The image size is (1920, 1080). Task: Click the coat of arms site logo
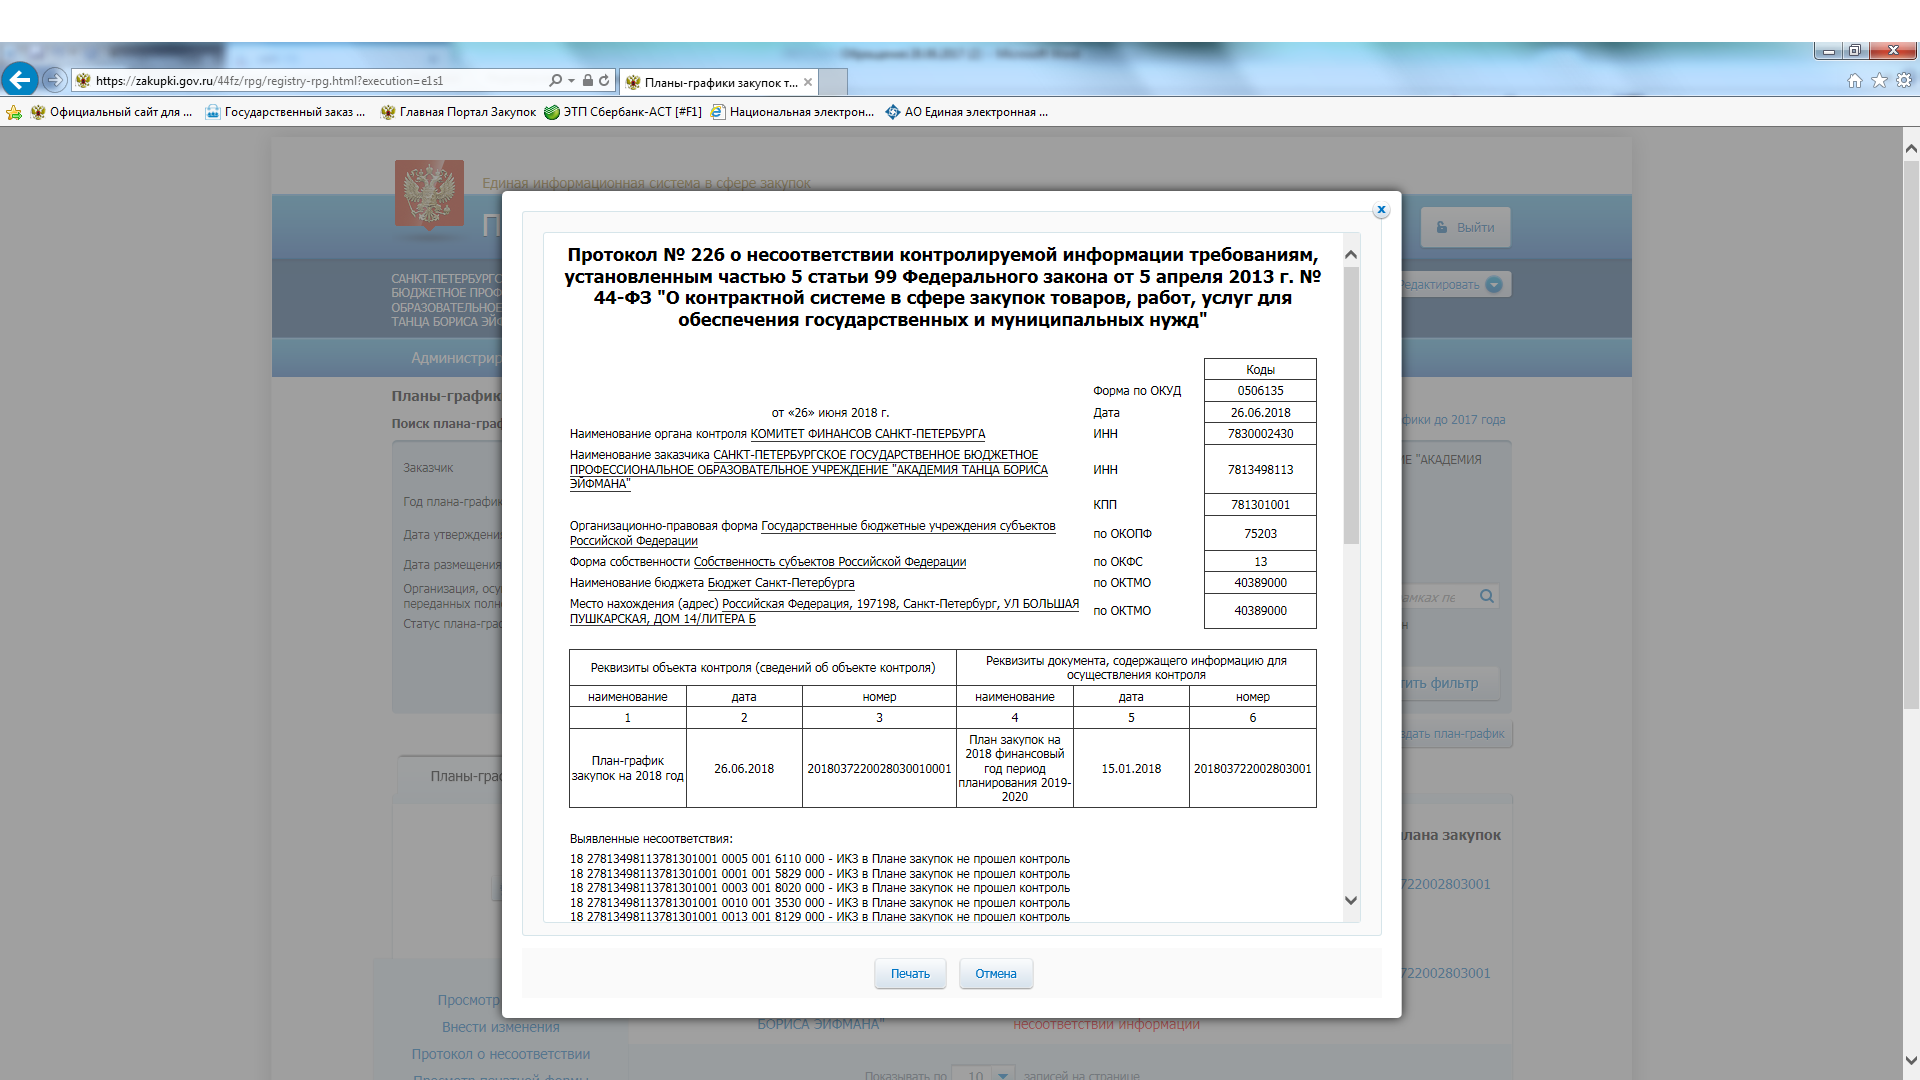(x=429, y=195)
